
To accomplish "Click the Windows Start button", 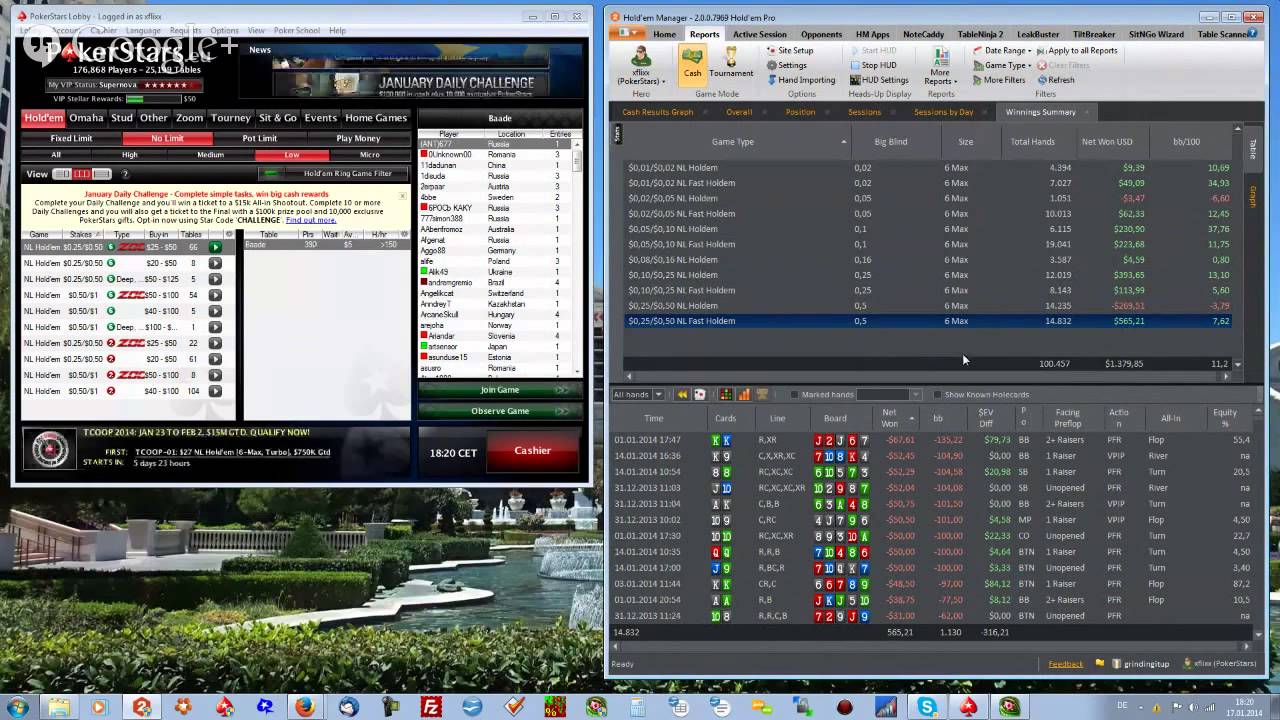I will click(x=17, y=707).
